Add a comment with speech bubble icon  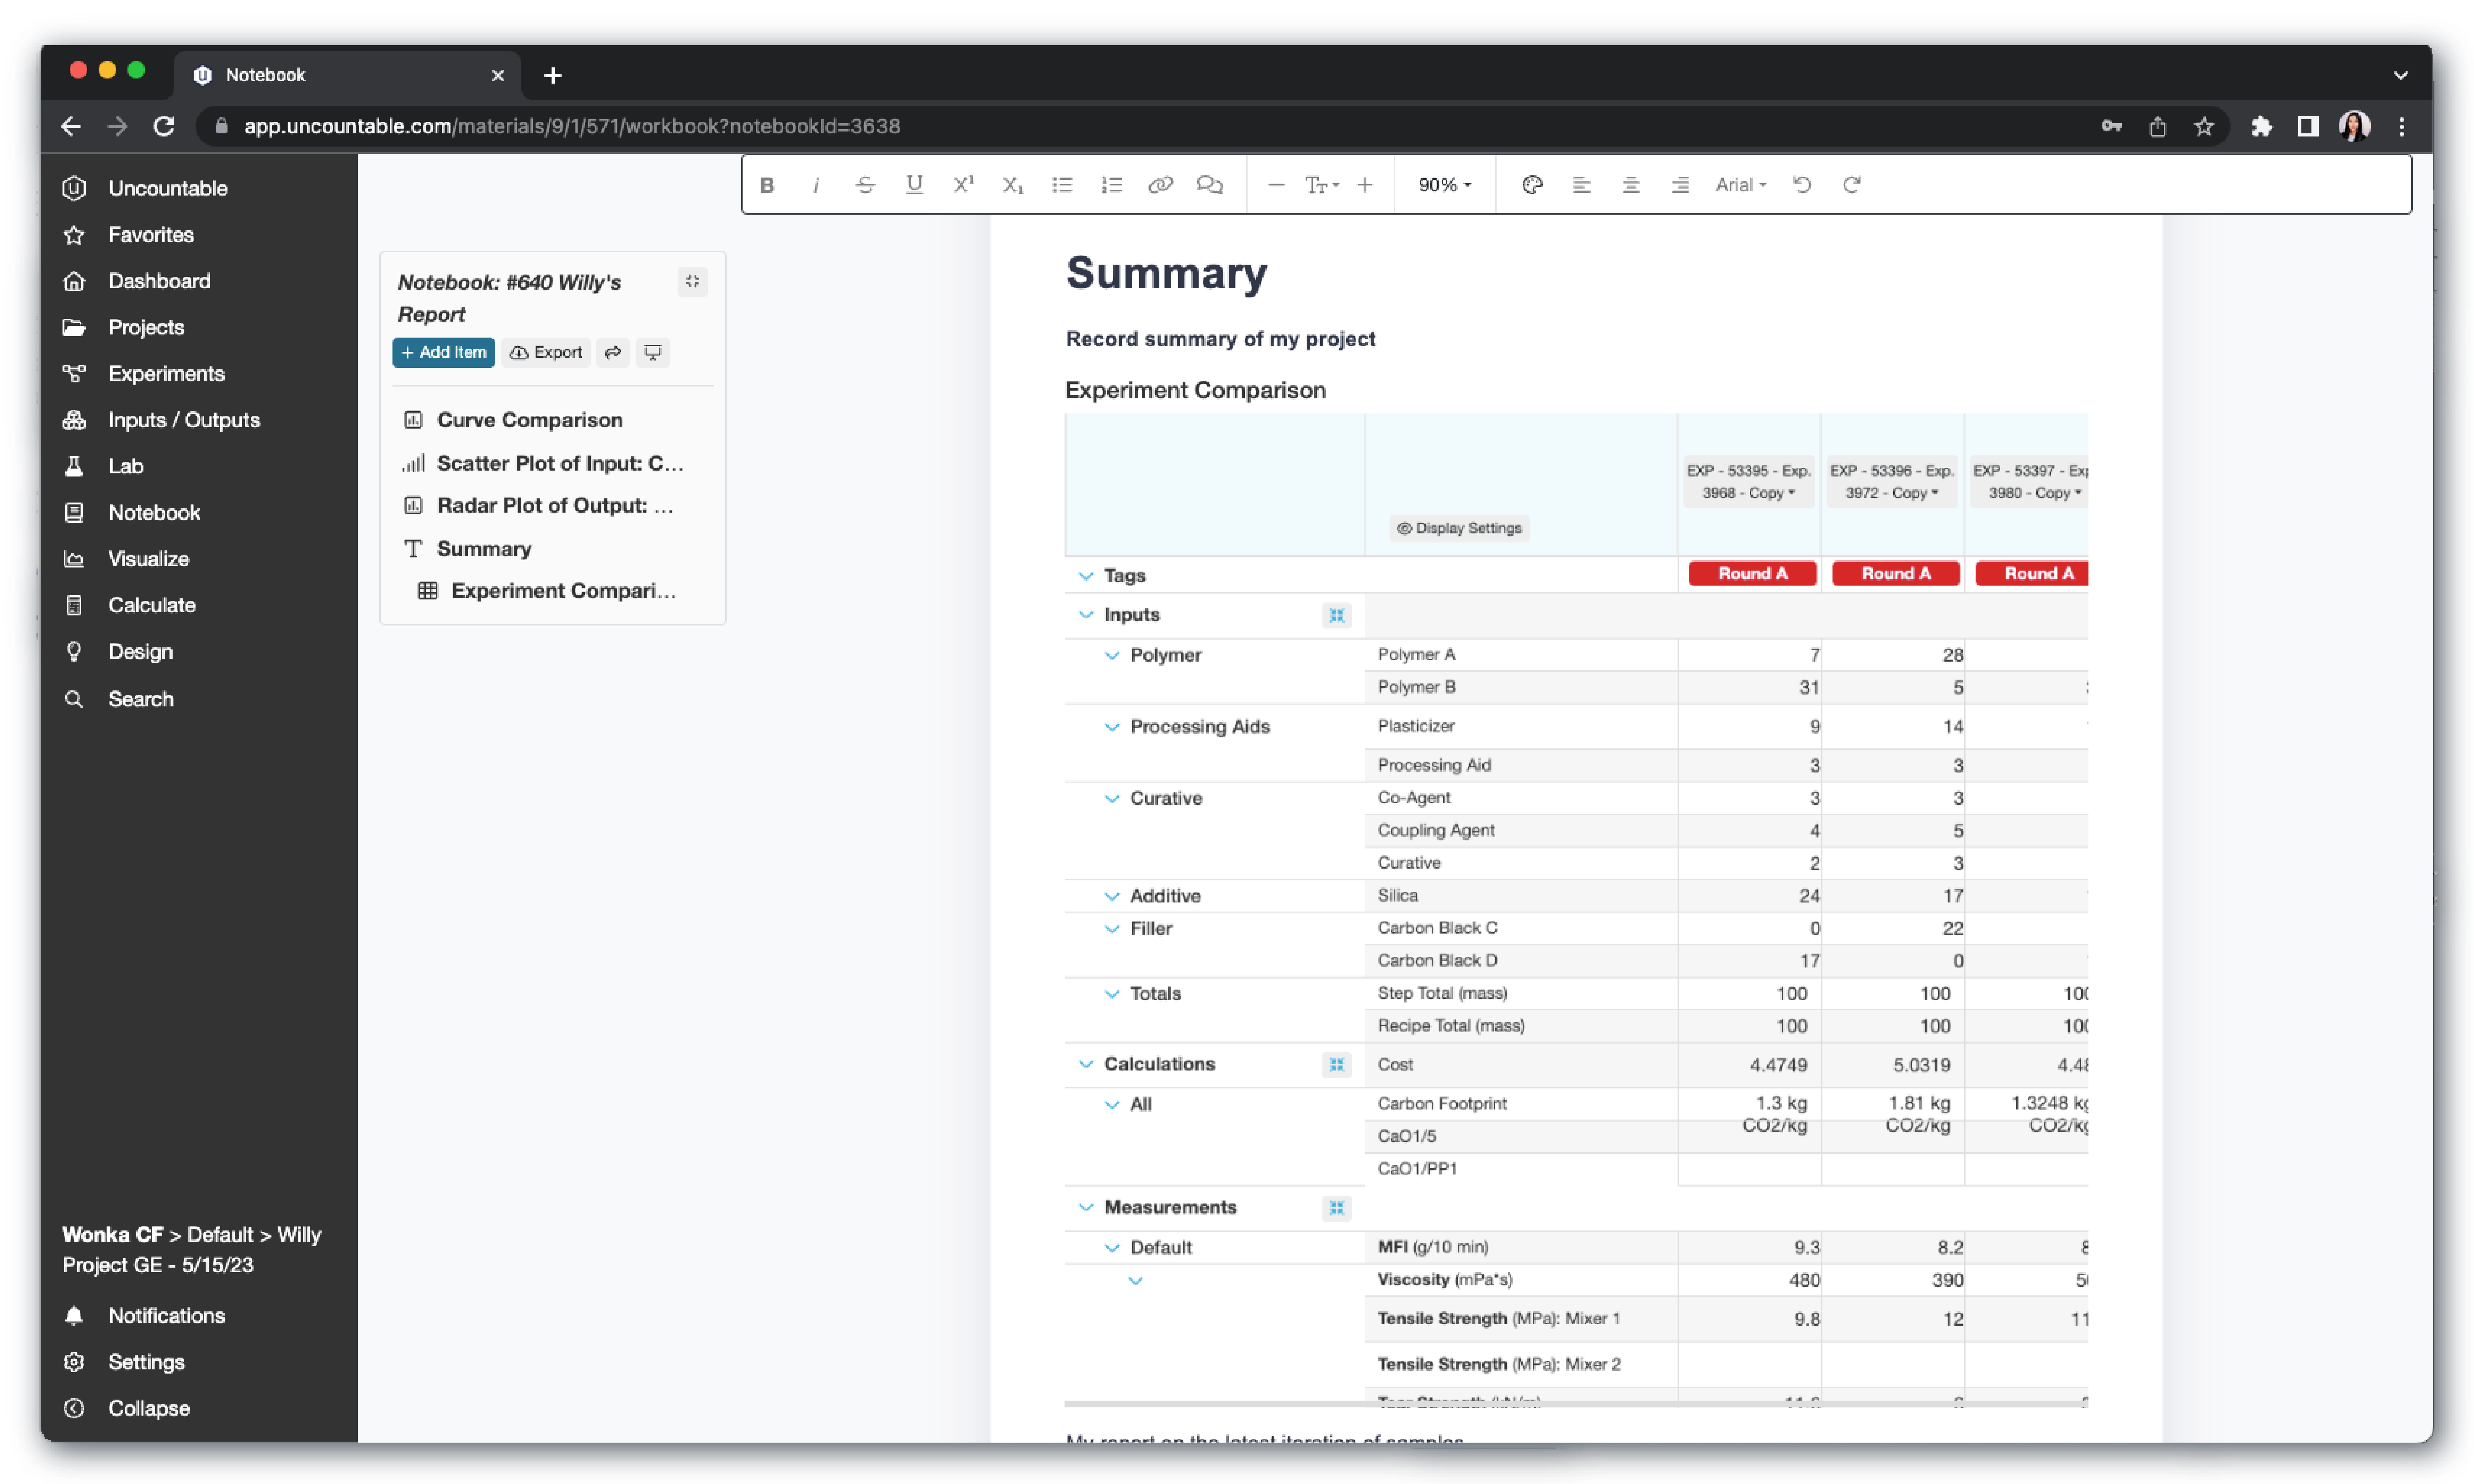click(x=1210, y=185)
